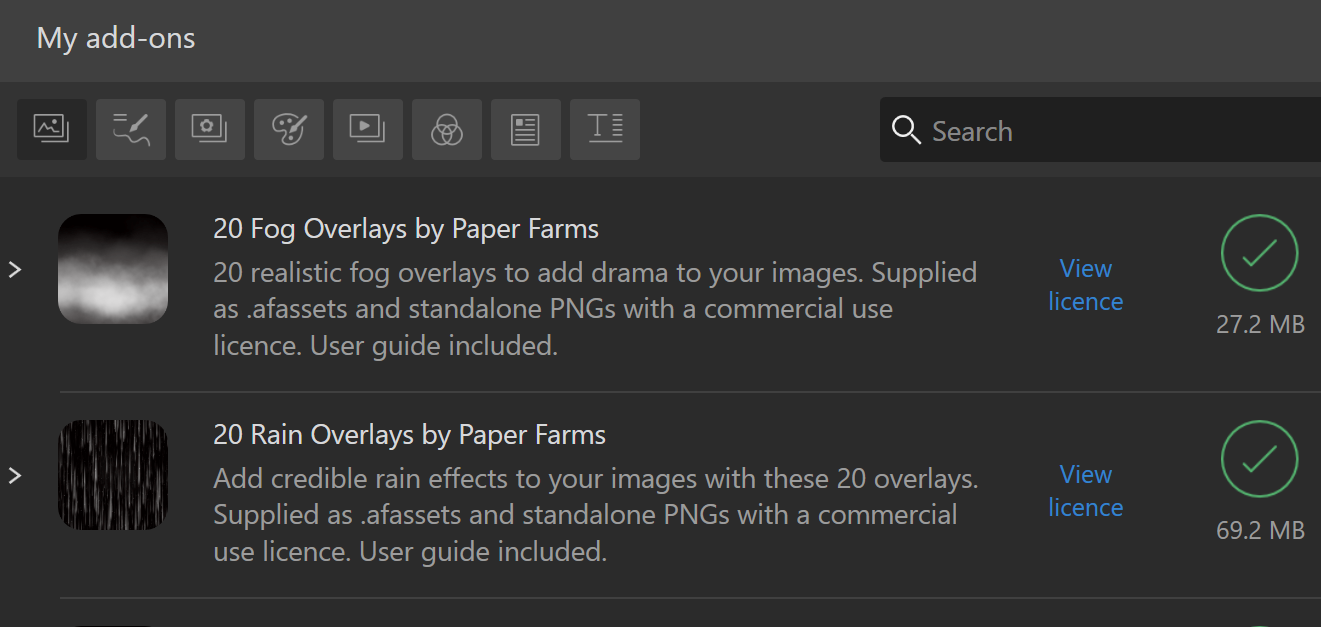Select the '20 Rain Overlays by Paper Farms' title

point(410,435)
